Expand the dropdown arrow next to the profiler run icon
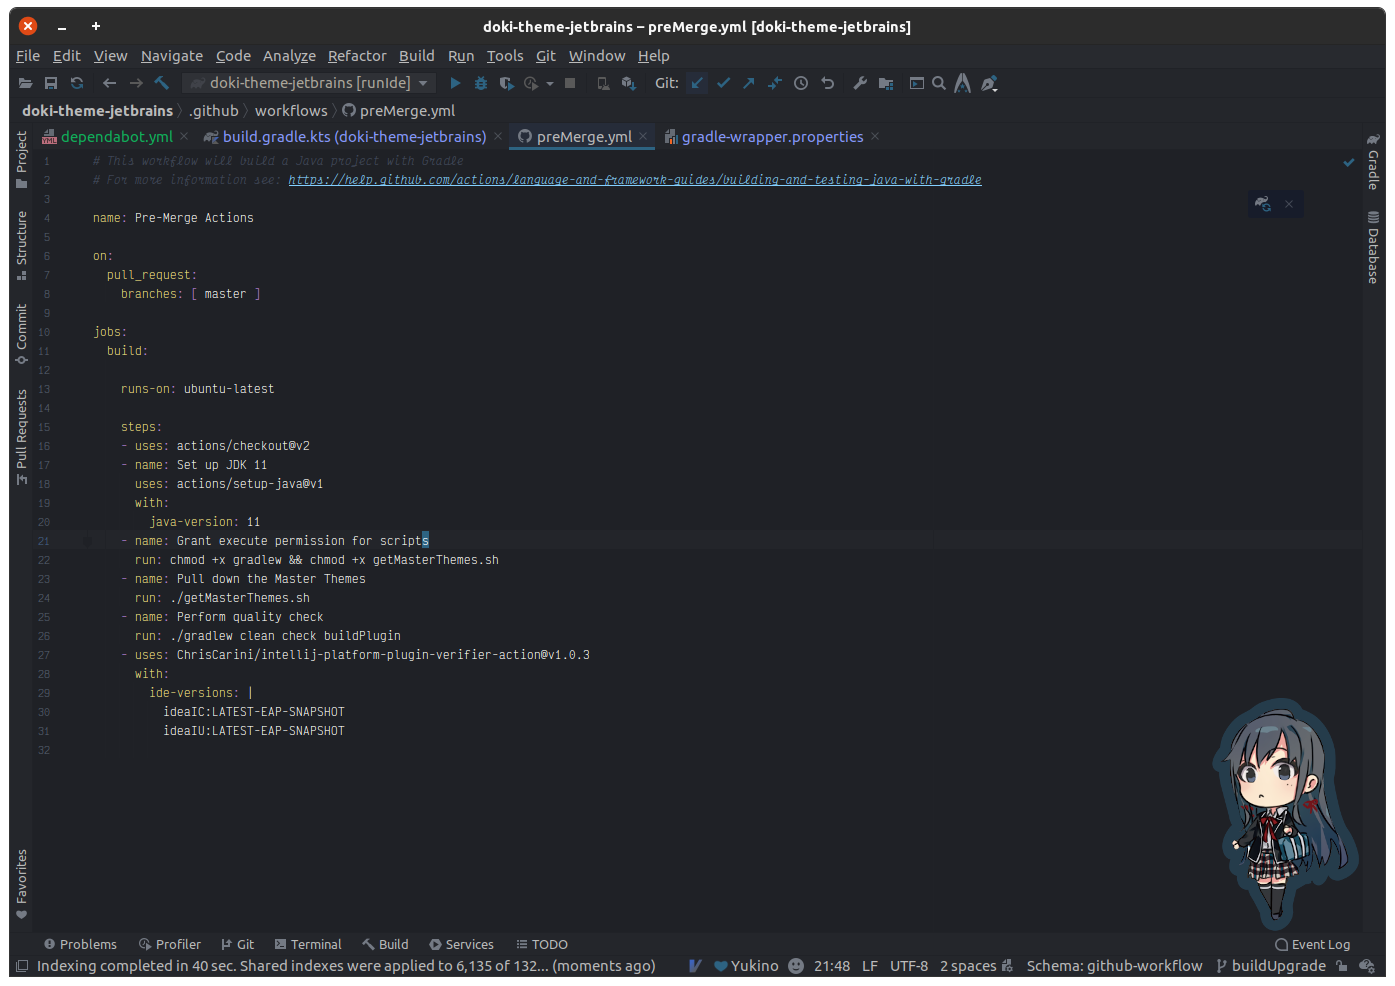This screenshot has height=986, width=1395. point(550,84)
